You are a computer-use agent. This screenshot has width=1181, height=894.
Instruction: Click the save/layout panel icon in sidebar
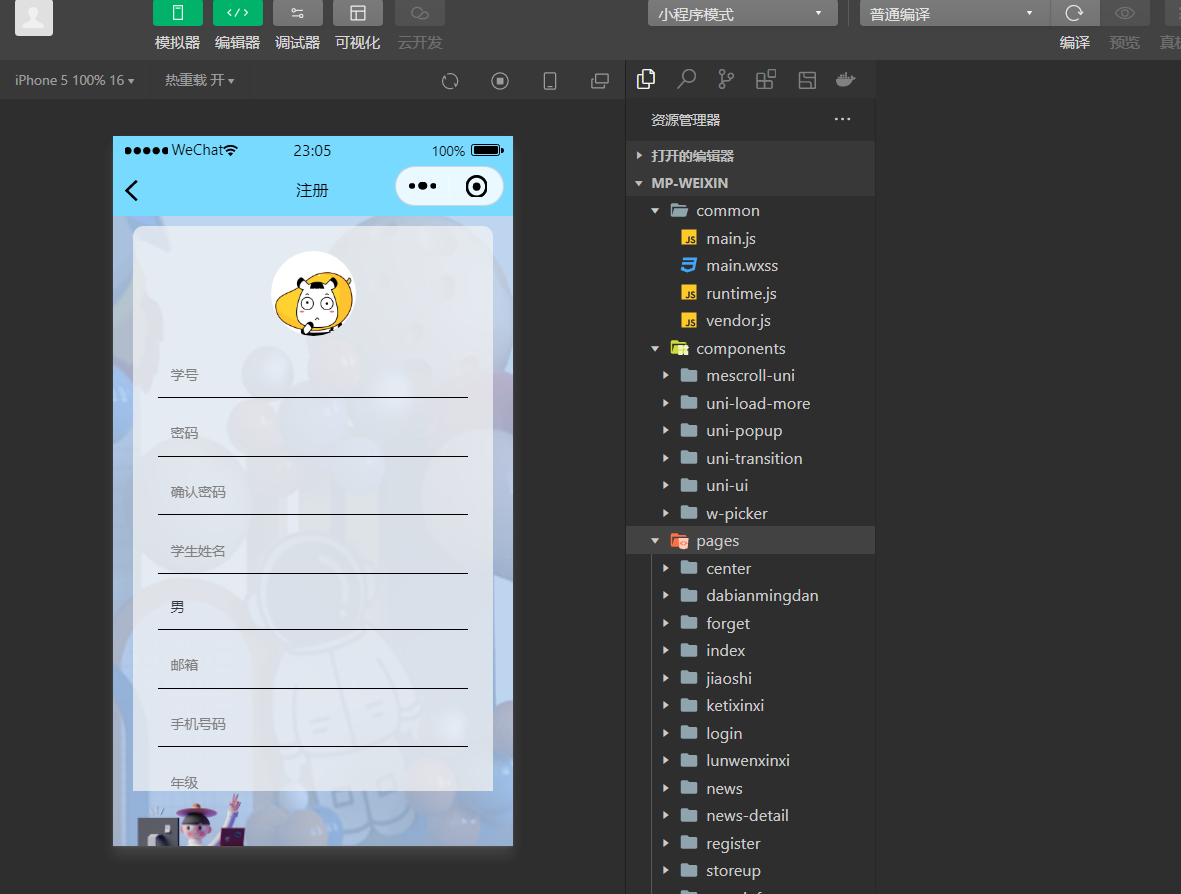(x=807, y=80)
